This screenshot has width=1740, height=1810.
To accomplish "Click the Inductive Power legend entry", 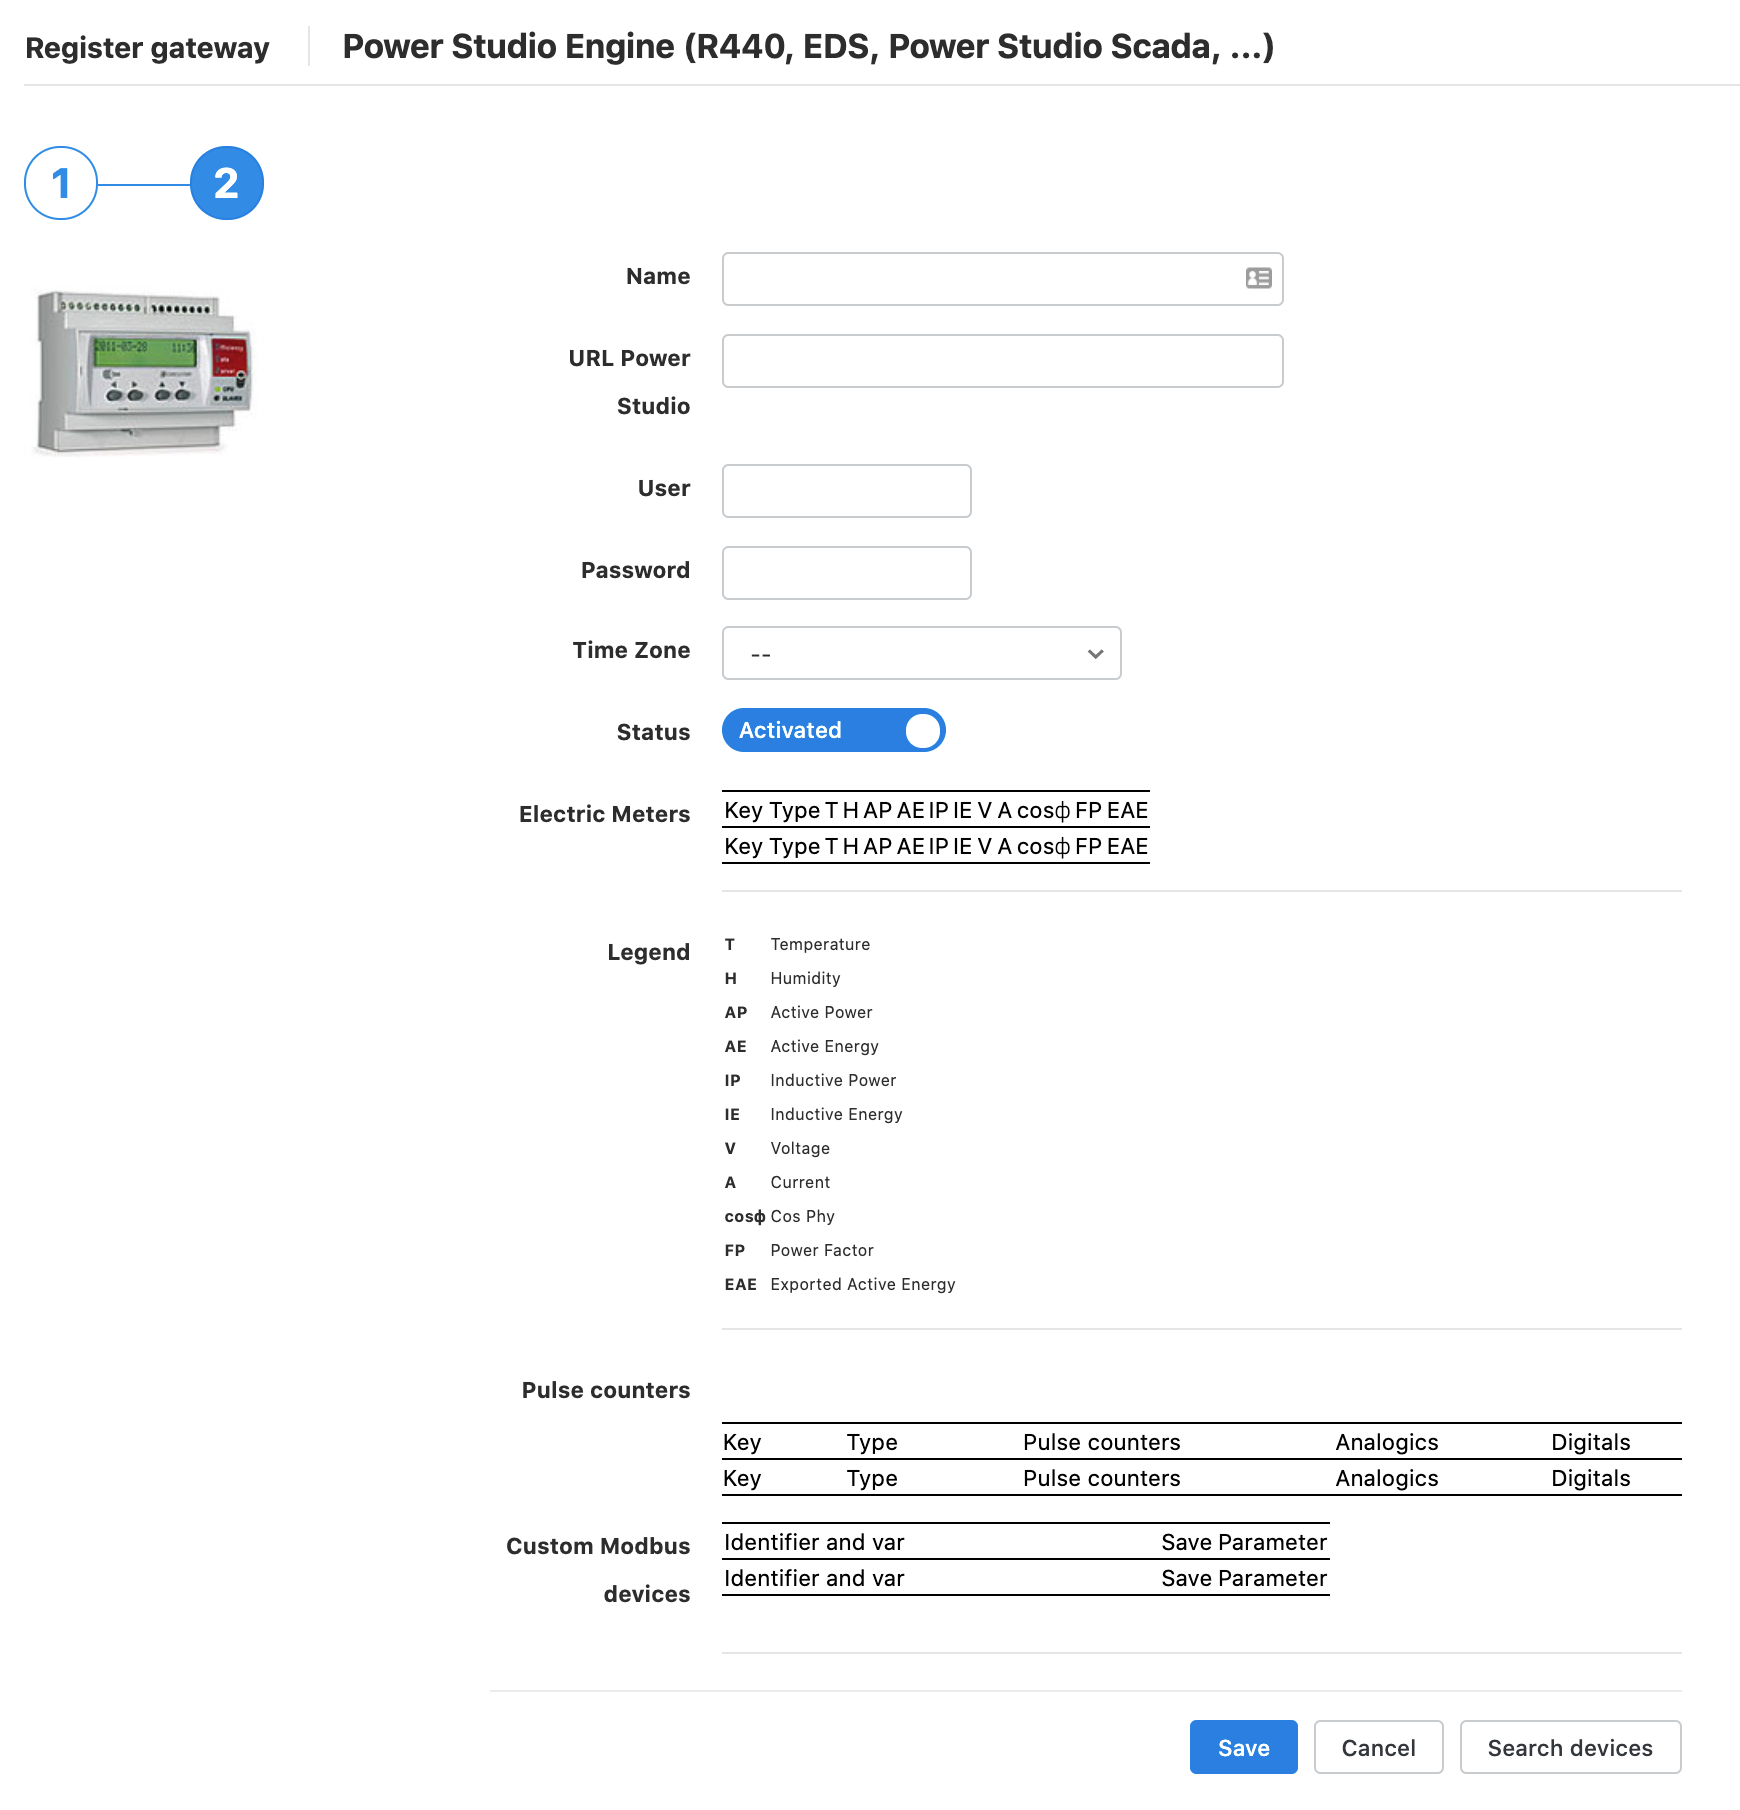I will pos(833,1080).
